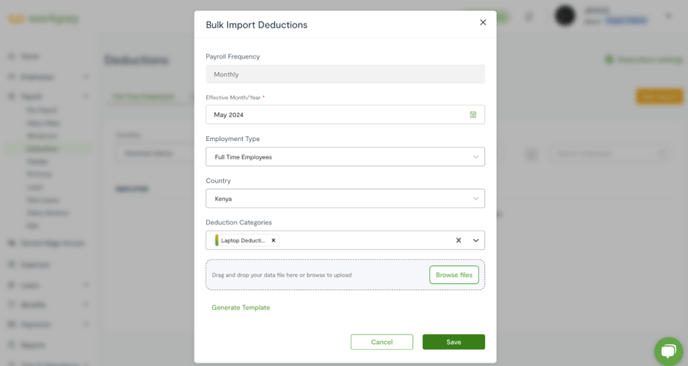Image resolution: width=688 pixels, height=366 pixels.
Task: Click the user profile avatar
Action: (565, 16)
